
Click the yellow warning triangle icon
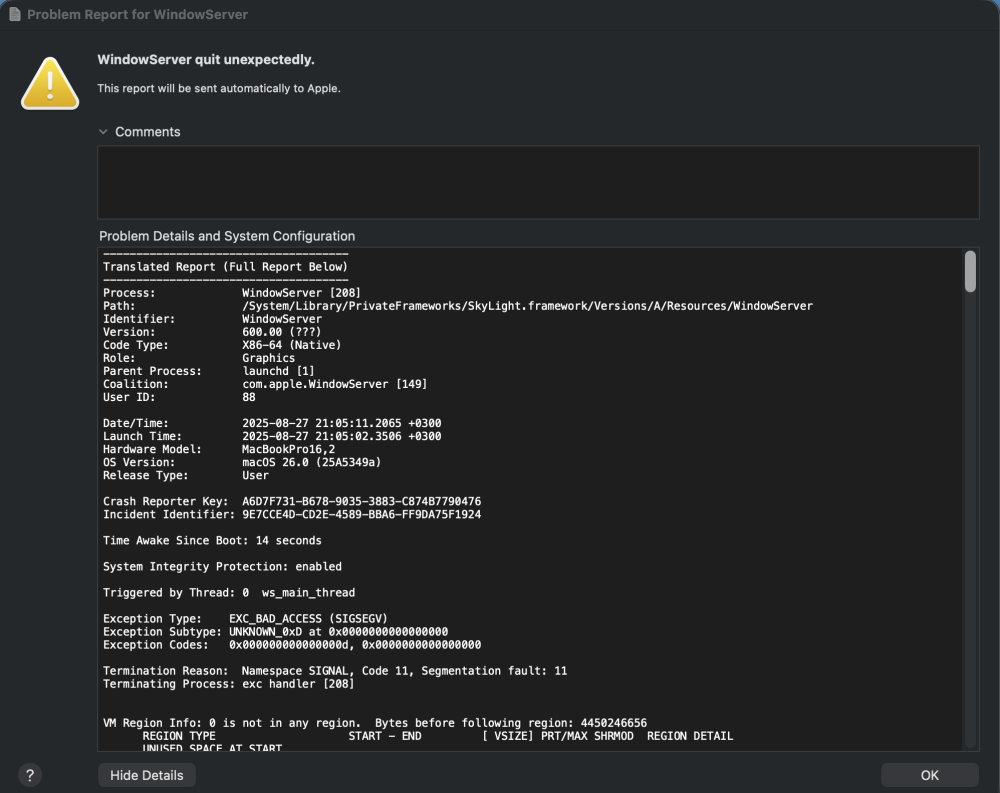click(50, 84)
